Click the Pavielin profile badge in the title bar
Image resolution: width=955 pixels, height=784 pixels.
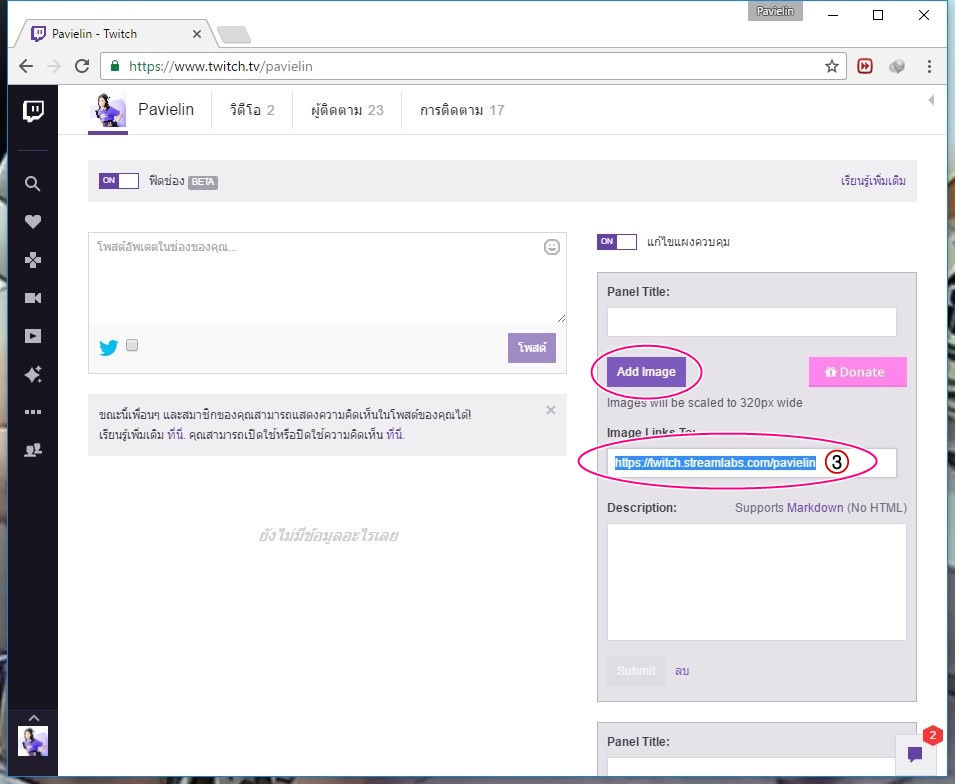775,11
